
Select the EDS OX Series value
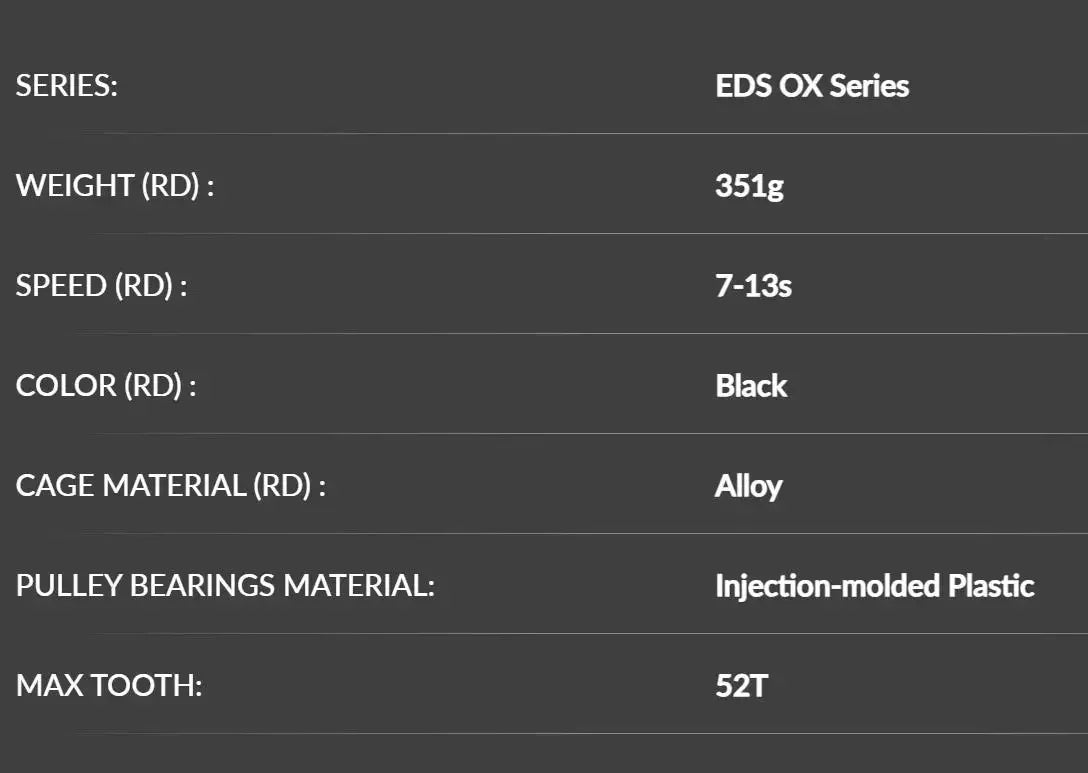pyautogui.click(x=812, y=86)
